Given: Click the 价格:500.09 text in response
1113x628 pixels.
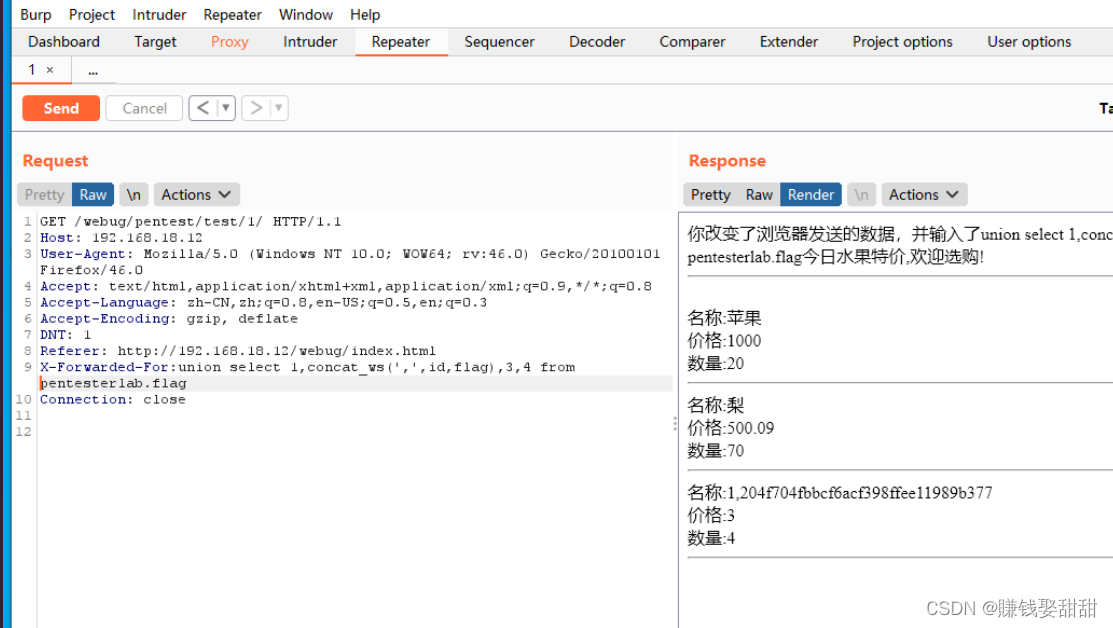Looking at the screenshot, I should [x=730, y=428].
